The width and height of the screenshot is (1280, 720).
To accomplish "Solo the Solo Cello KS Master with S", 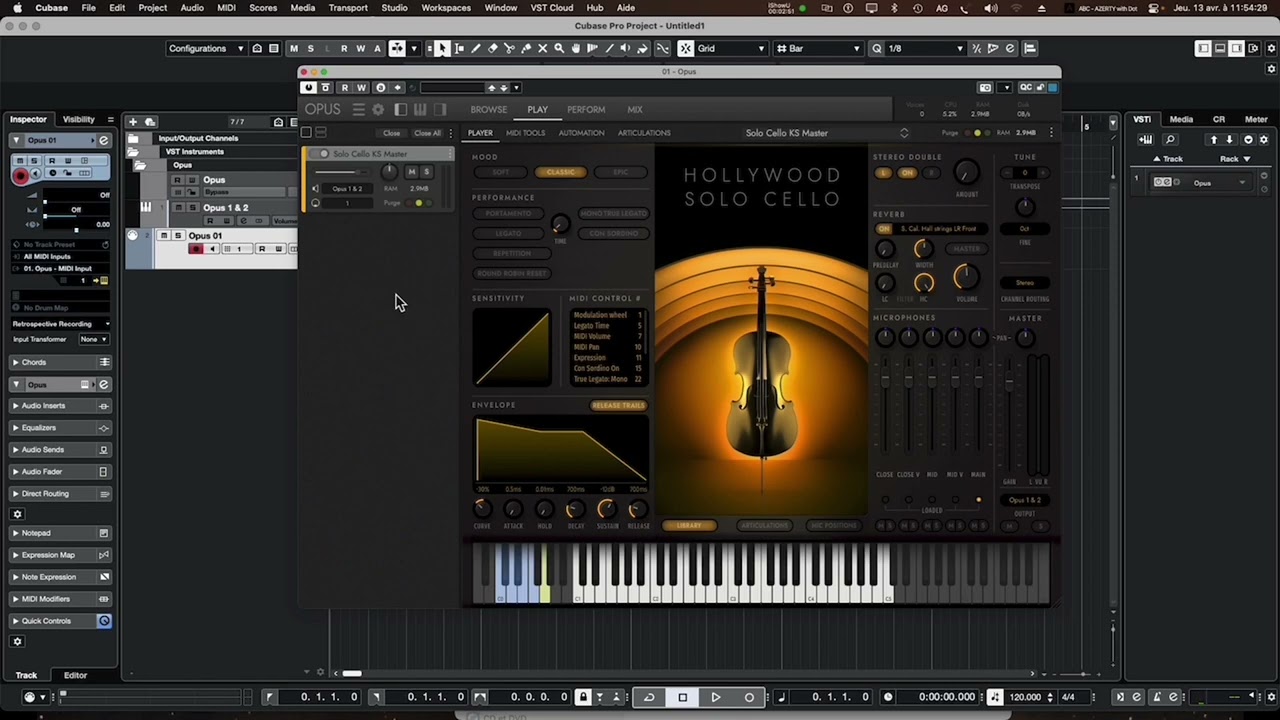I will 426,171.
